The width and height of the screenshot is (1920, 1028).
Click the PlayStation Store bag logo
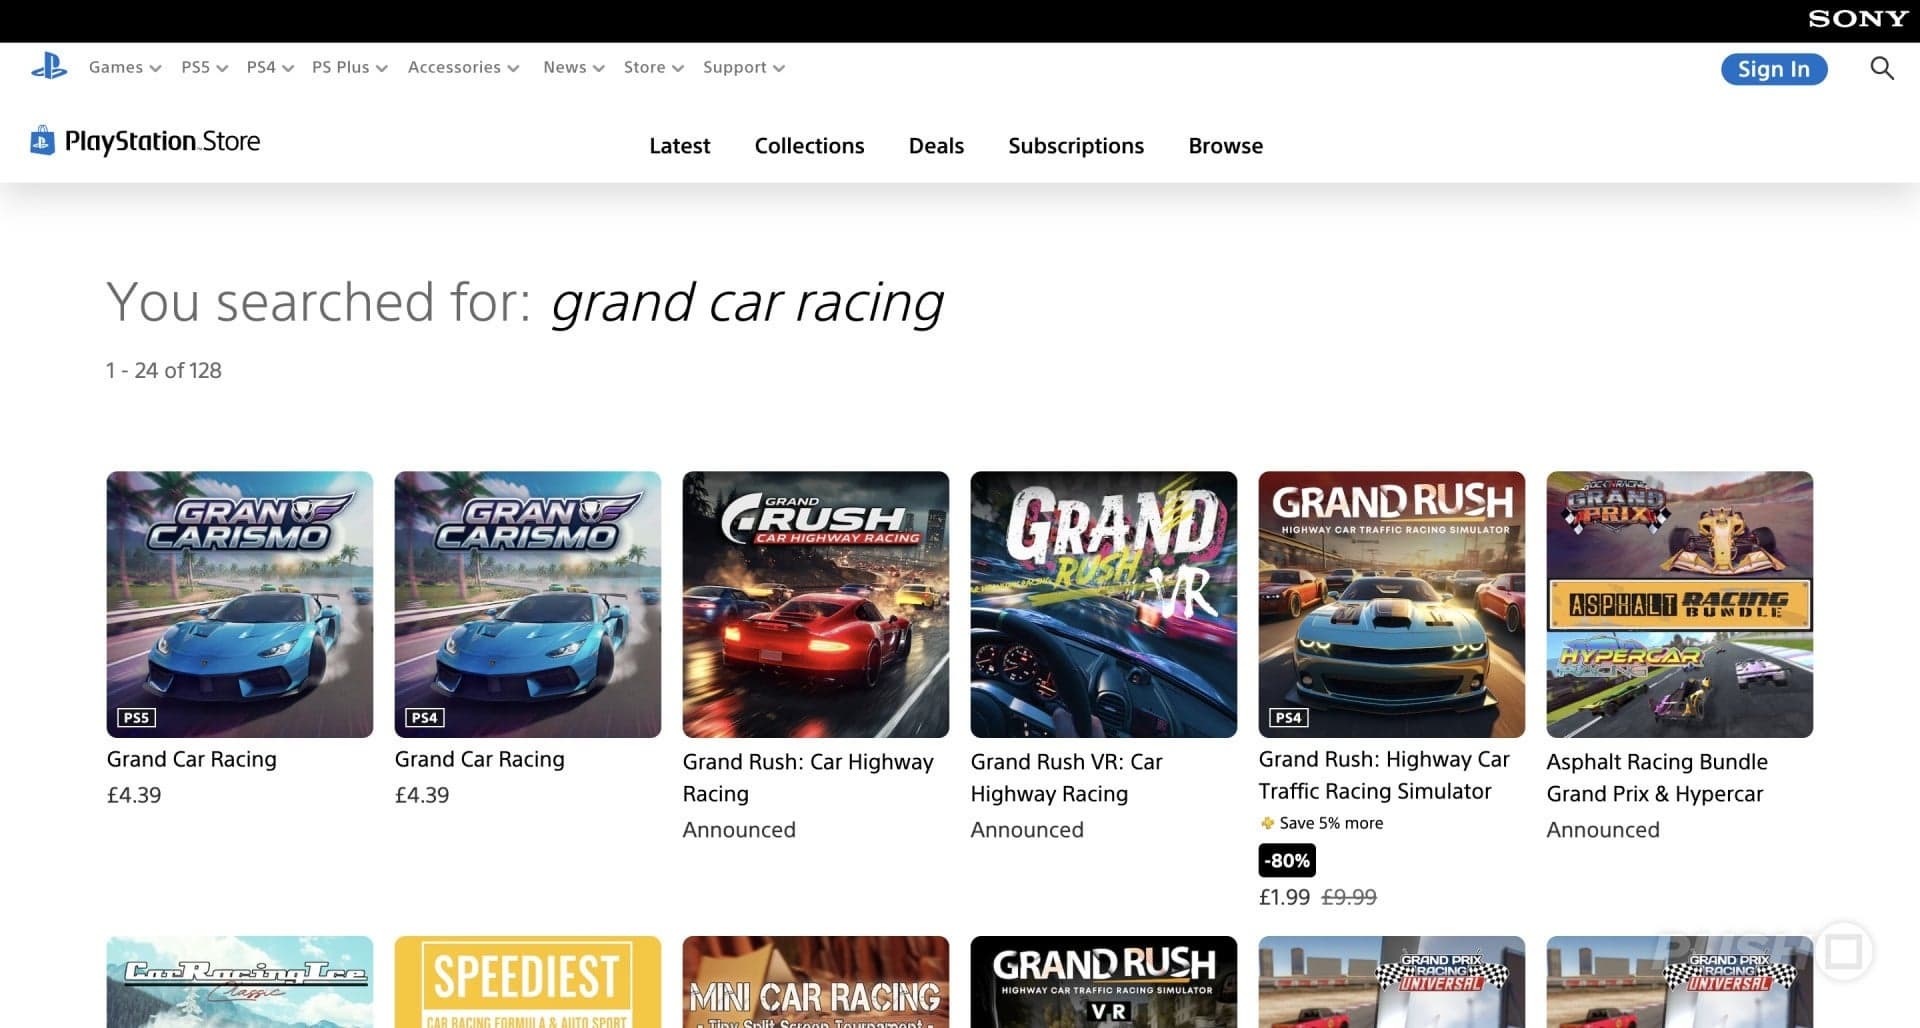[x=41, y=140]
